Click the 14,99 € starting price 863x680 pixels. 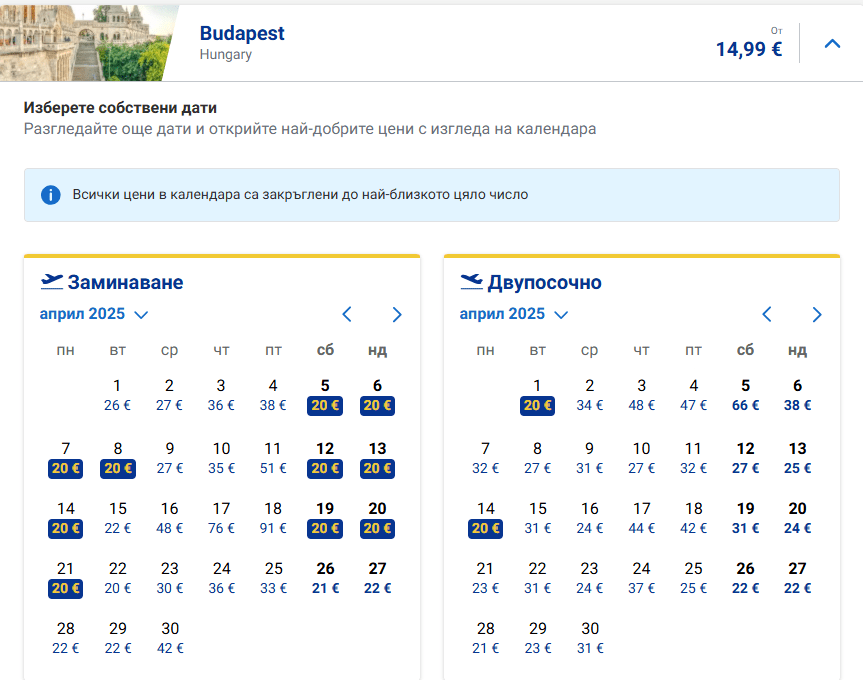click(x=749, y=49)
